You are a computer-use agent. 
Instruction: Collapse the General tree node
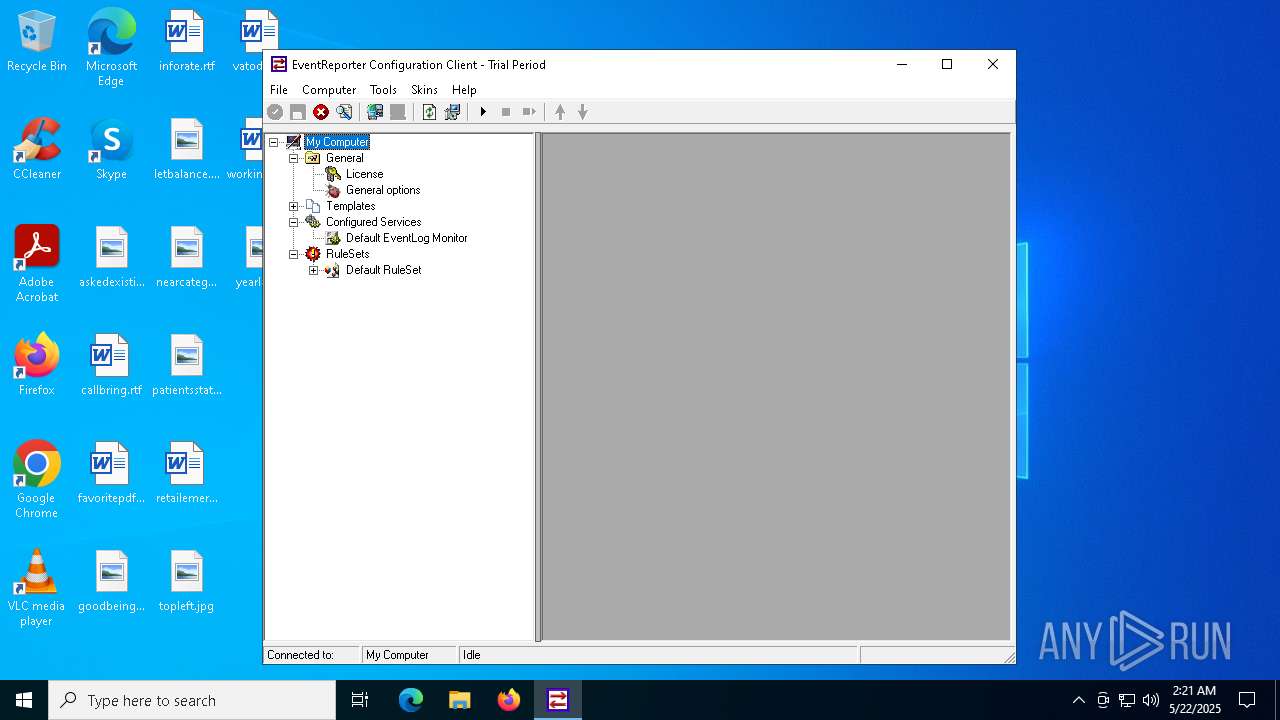pyautogui.click(x=294, y=158)
